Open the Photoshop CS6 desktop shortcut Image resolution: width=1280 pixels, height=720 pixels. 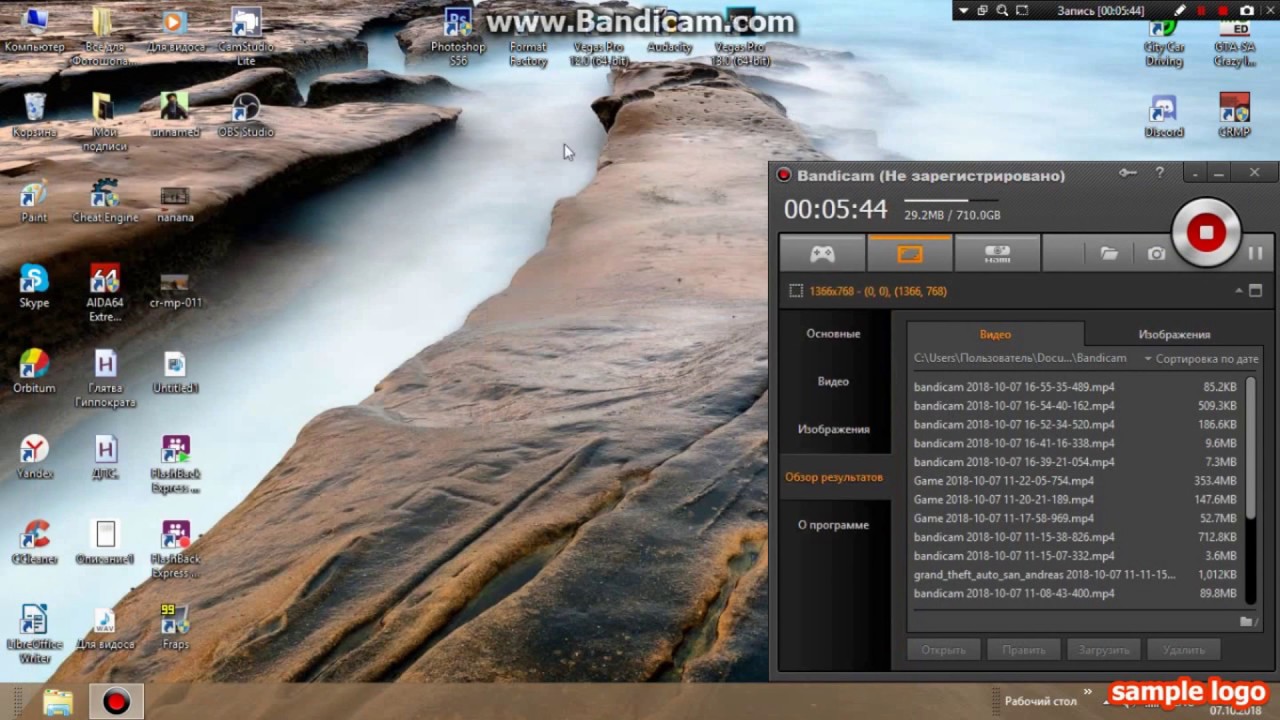click(x=458, y=38)
